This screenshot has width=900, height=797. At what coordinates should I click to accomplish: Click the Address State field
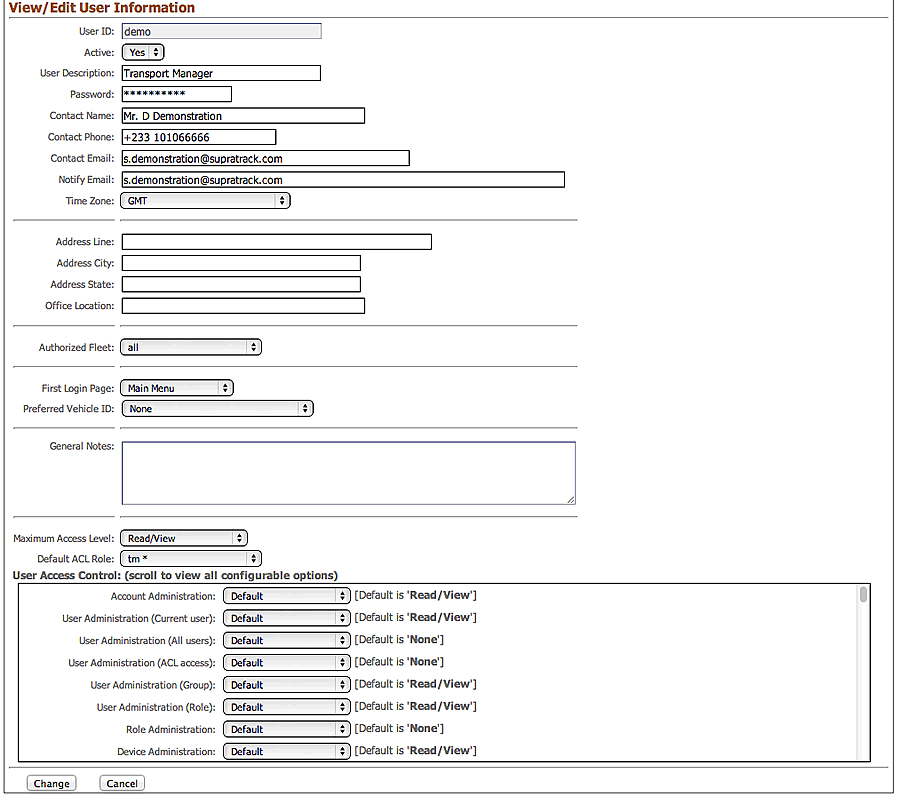pyautogui.click(x=241, y=284)
